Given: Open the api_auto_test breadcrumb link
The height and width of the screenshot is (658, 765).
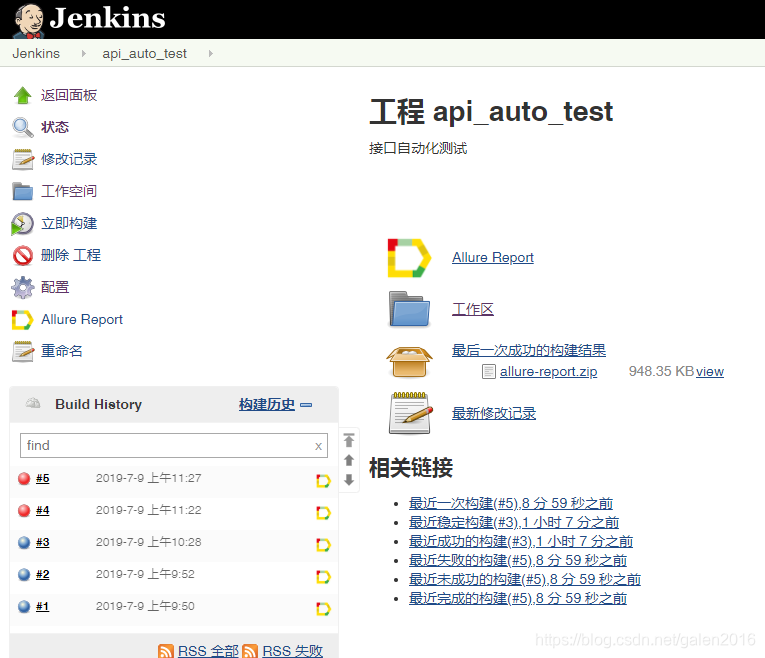Looking at the screenshot, I should (144, 53).
